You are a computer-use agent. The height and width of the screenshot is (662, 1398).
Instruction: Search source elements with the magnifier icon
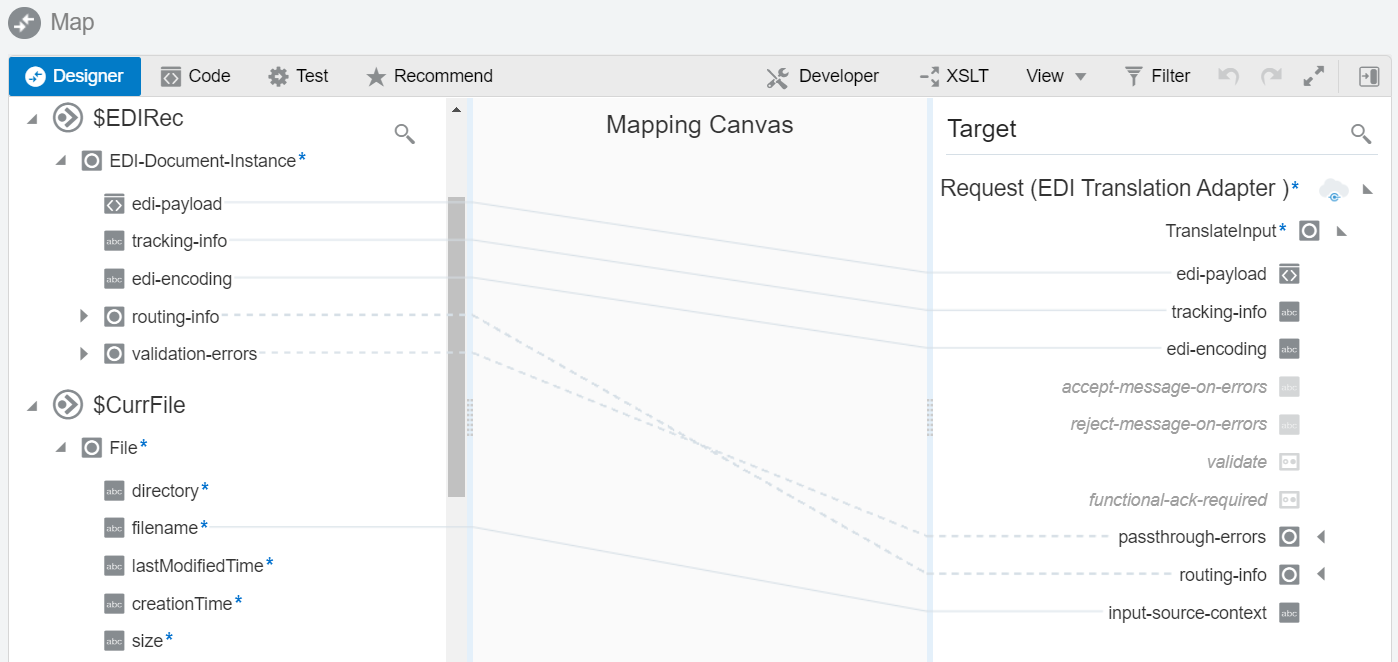405,133
